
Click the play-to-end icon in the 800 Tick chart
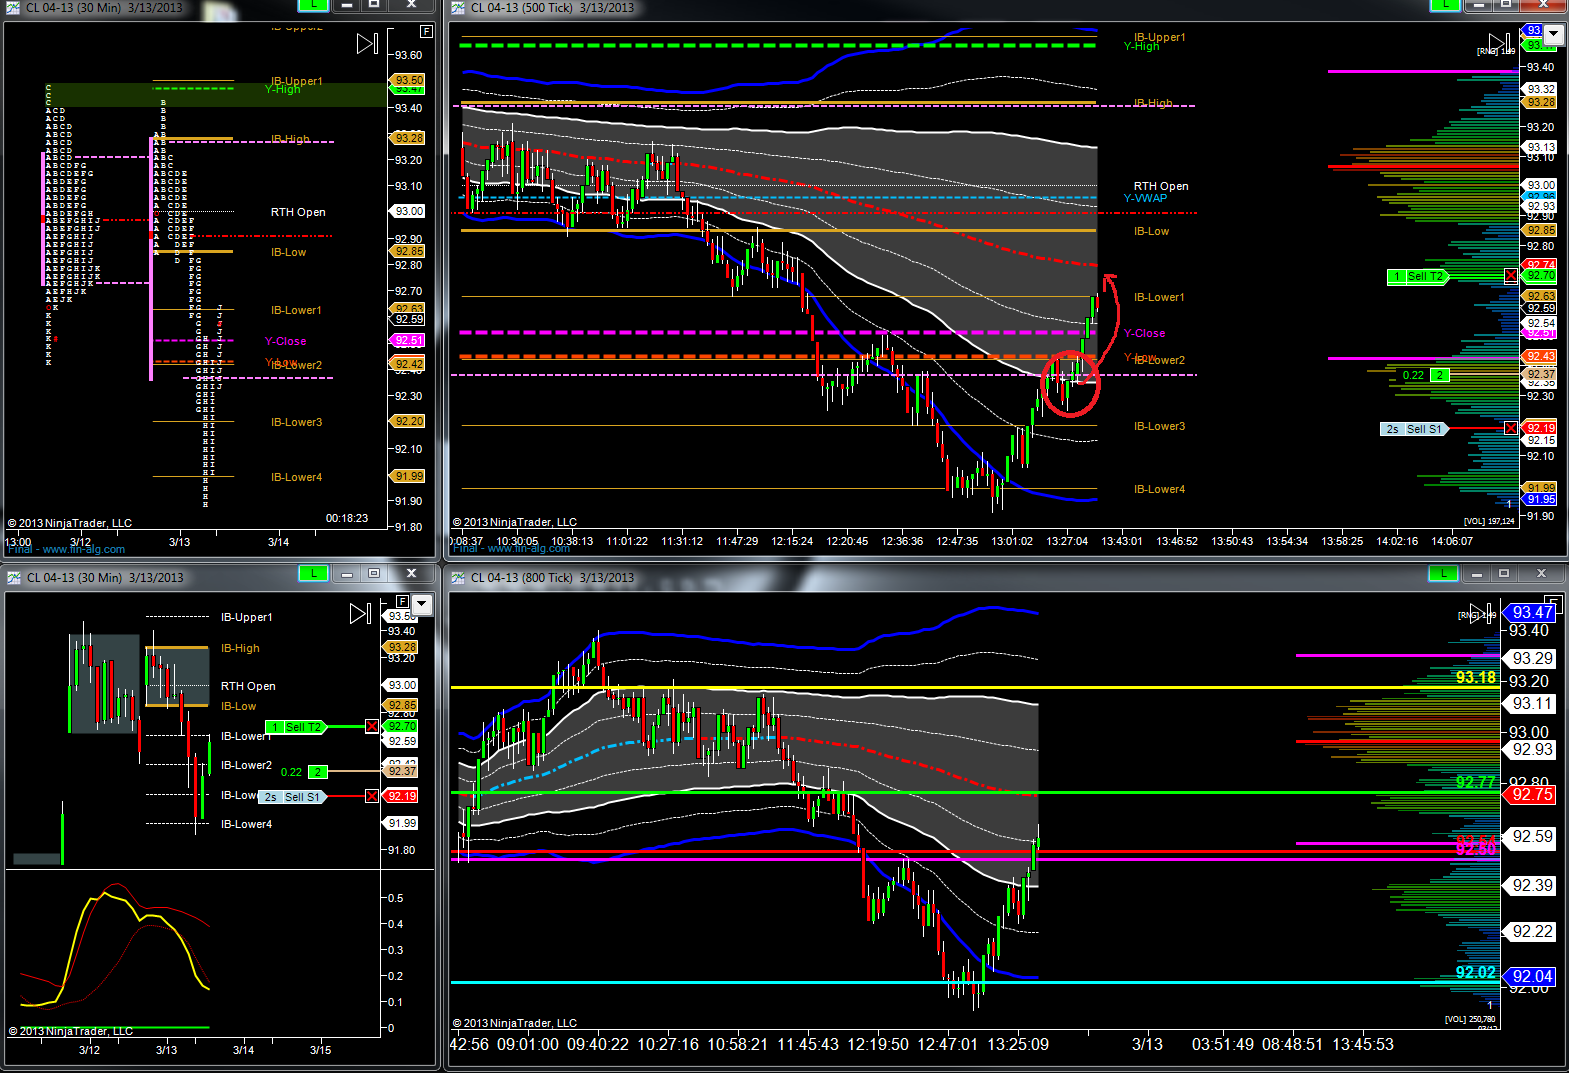(x=1482, y=611)
